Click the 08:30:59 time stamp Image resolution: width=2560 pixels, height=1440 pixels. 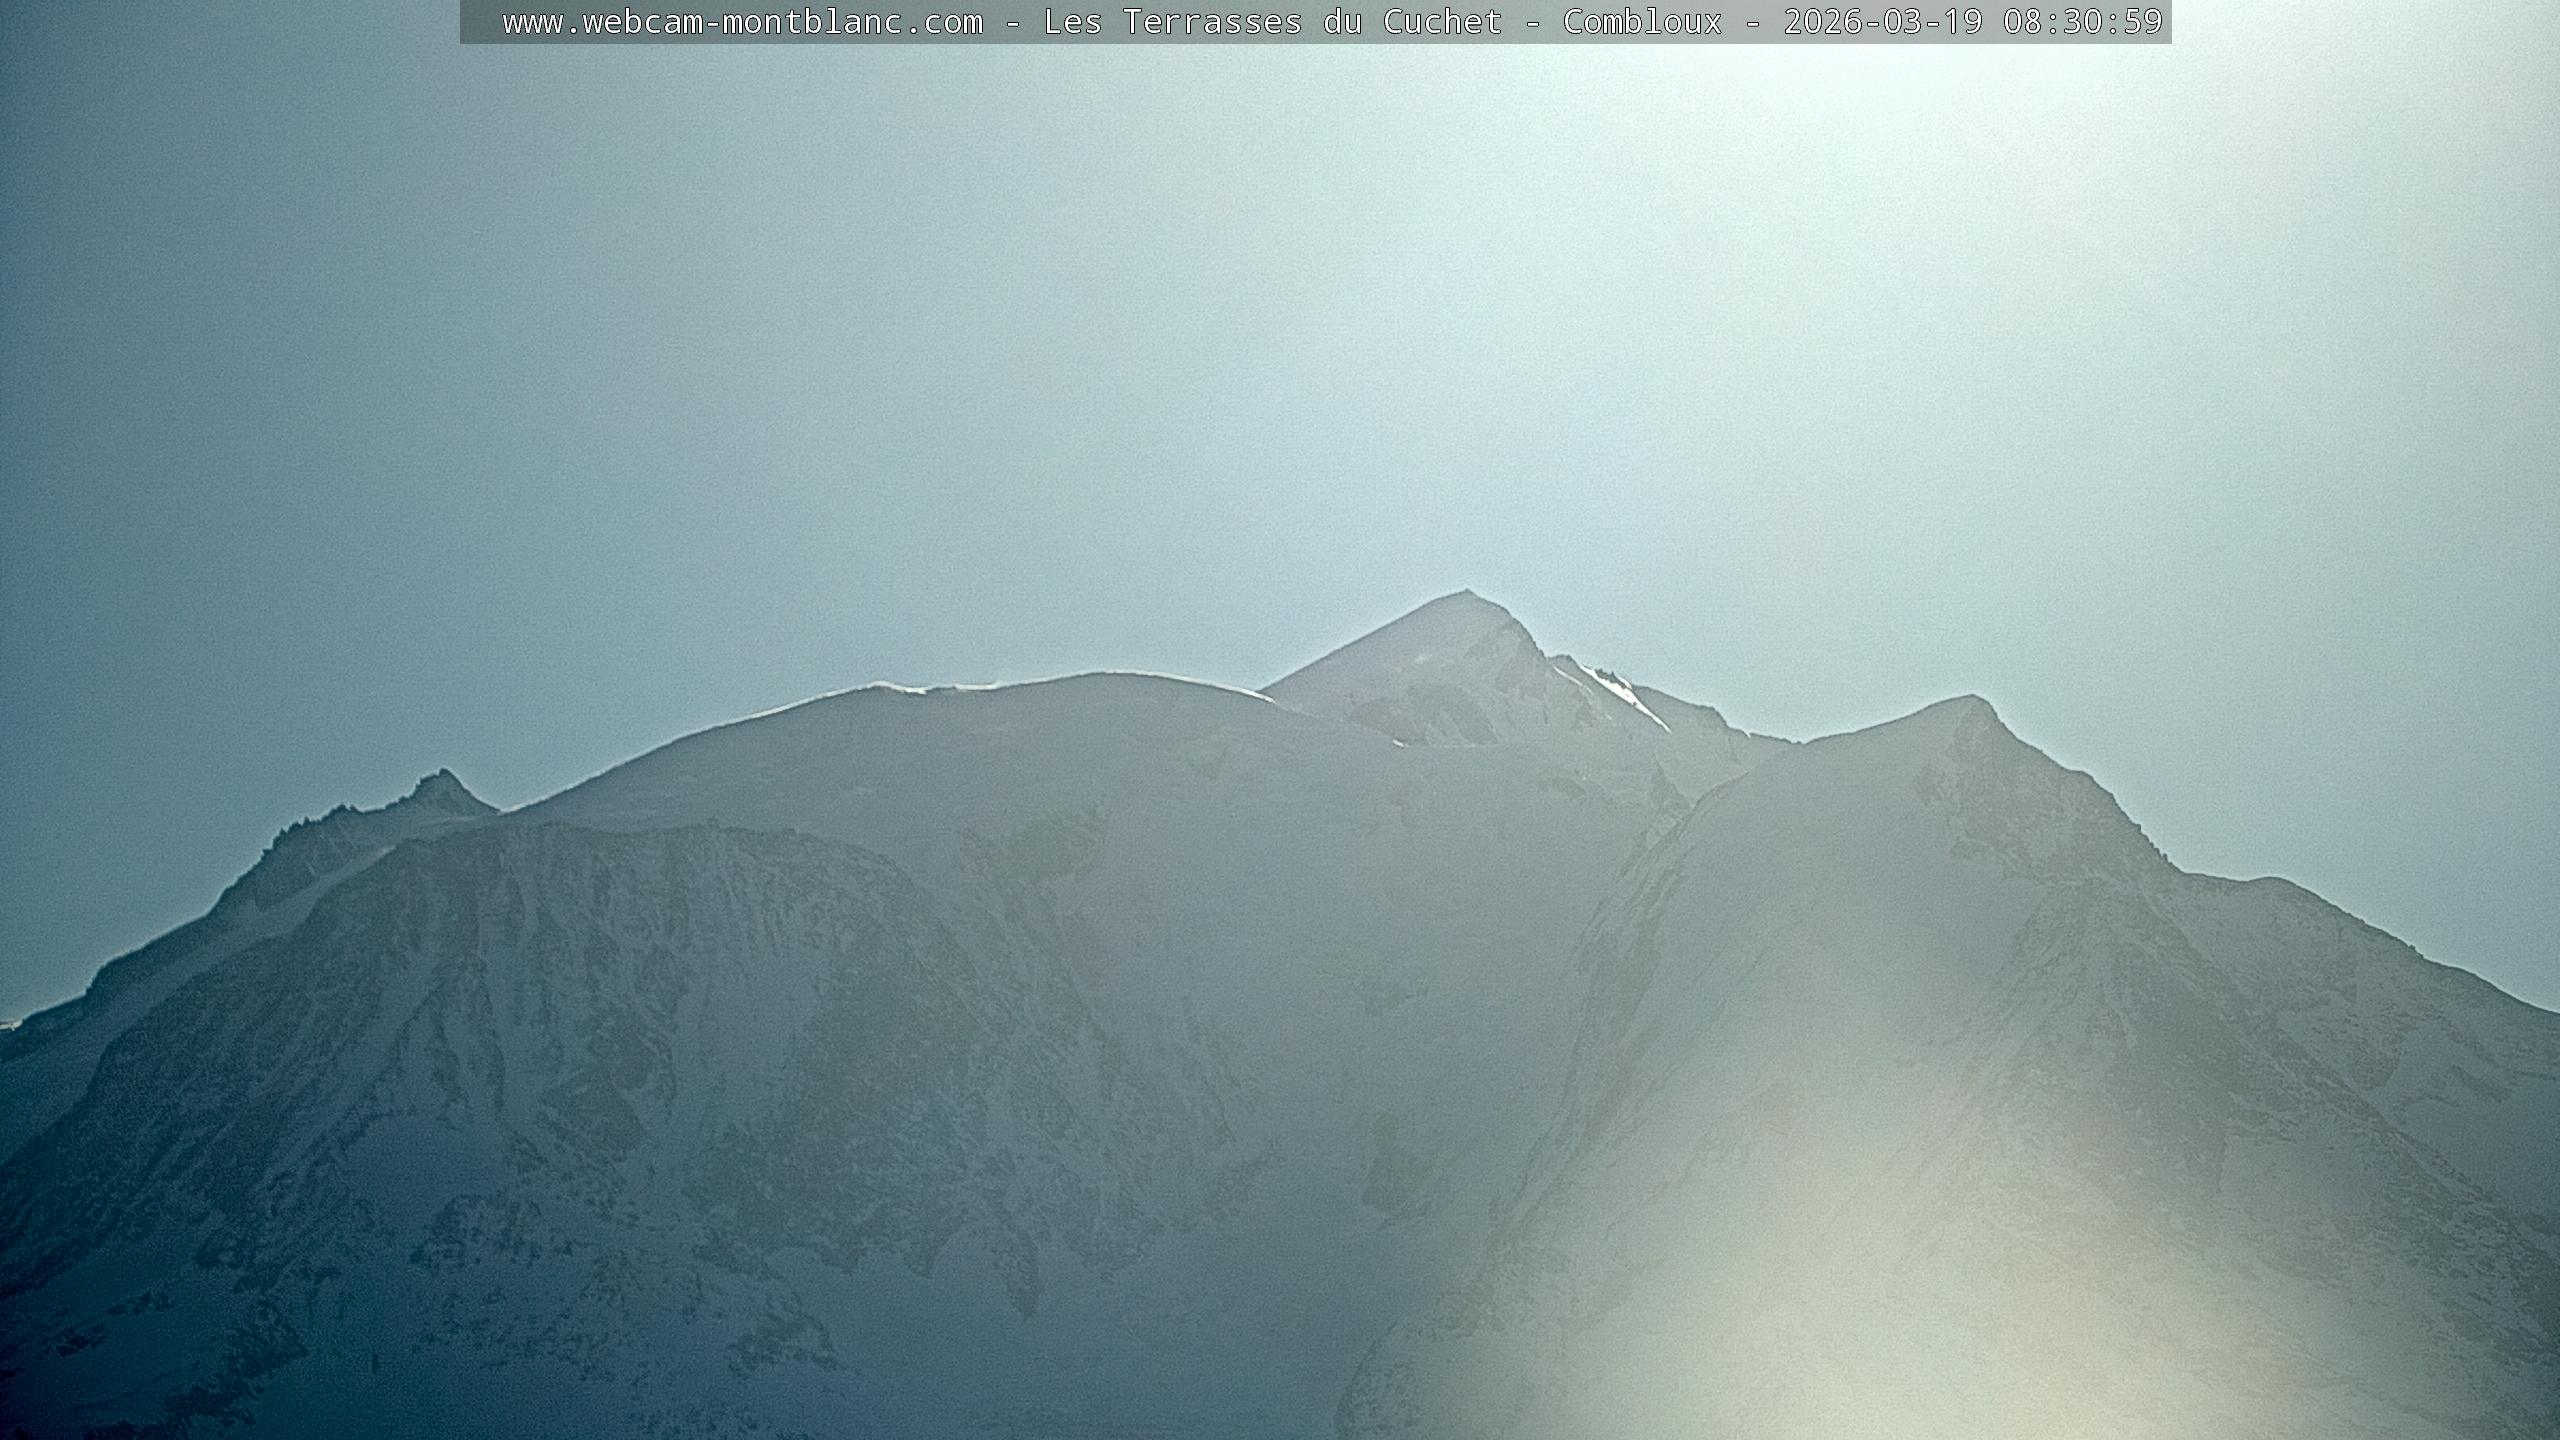click(2082, 22)
